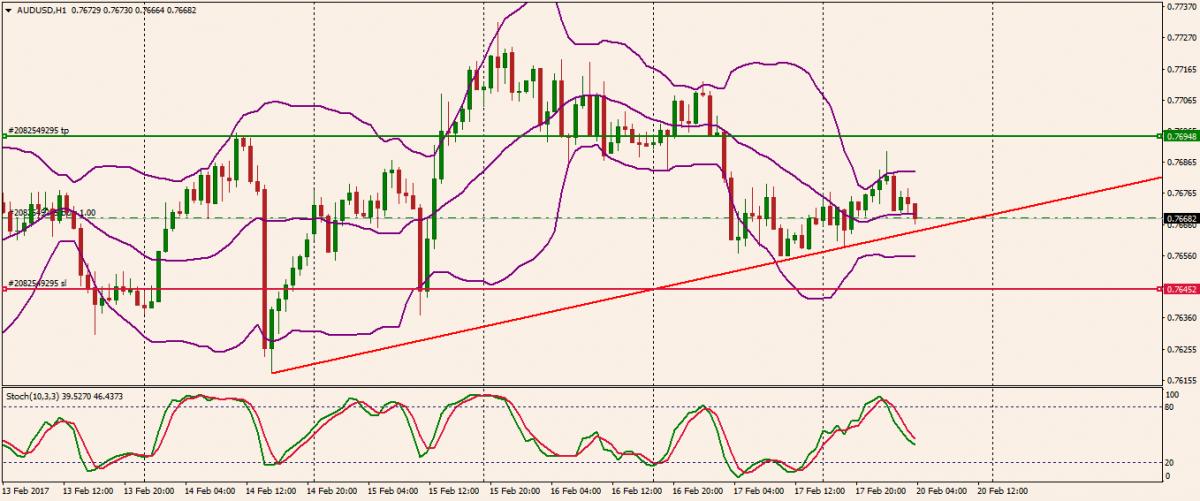Click the 16 Feb 12:00 time label
1200x501 pixels.
[x=636, y=493]
